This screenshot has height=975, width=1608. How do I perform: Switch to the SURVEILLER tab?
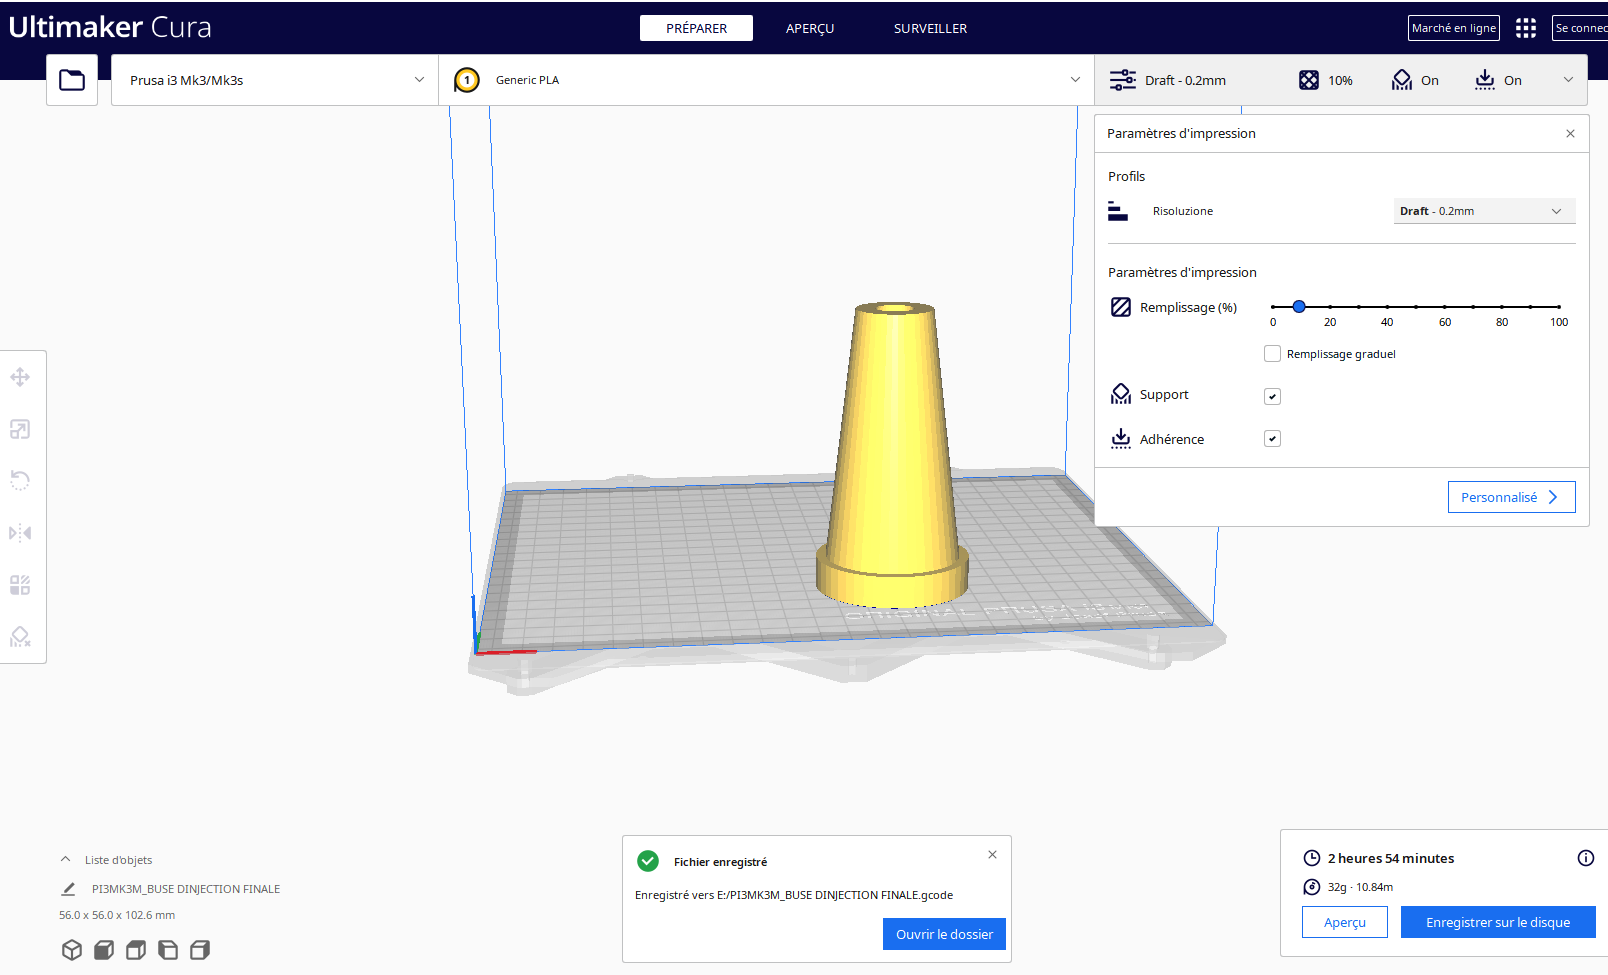click(930, 28)
